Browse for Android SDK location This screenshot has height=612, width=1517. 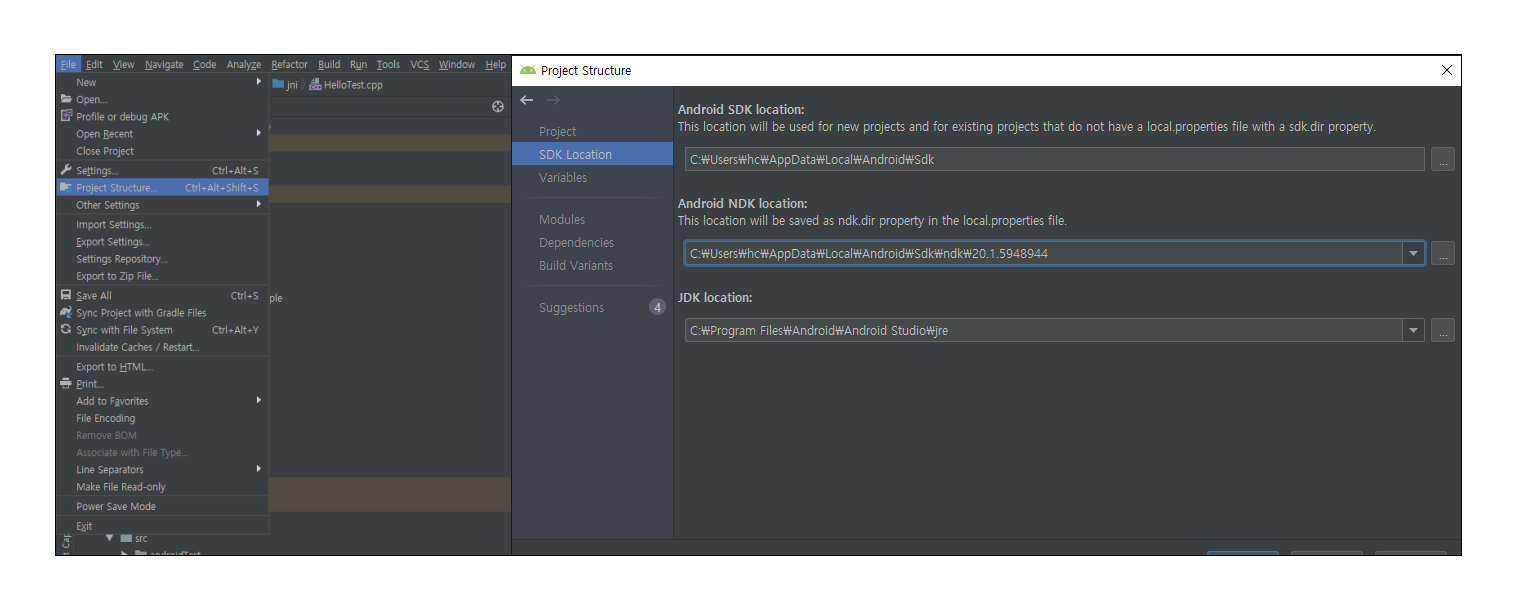(x=1442, y=159)
